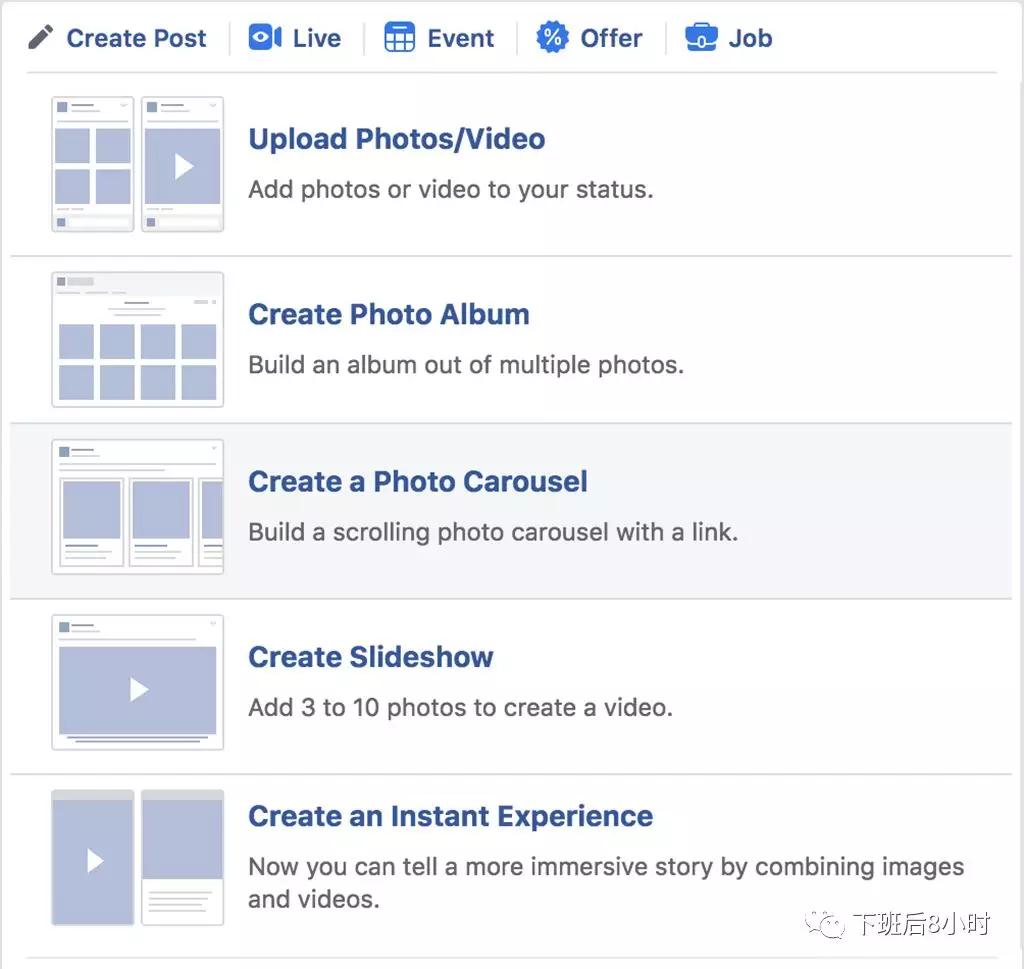The height and width of the screenshot is (969, 1024).
Task: Click the Offer percent badge icon
Action: (552, 38)
